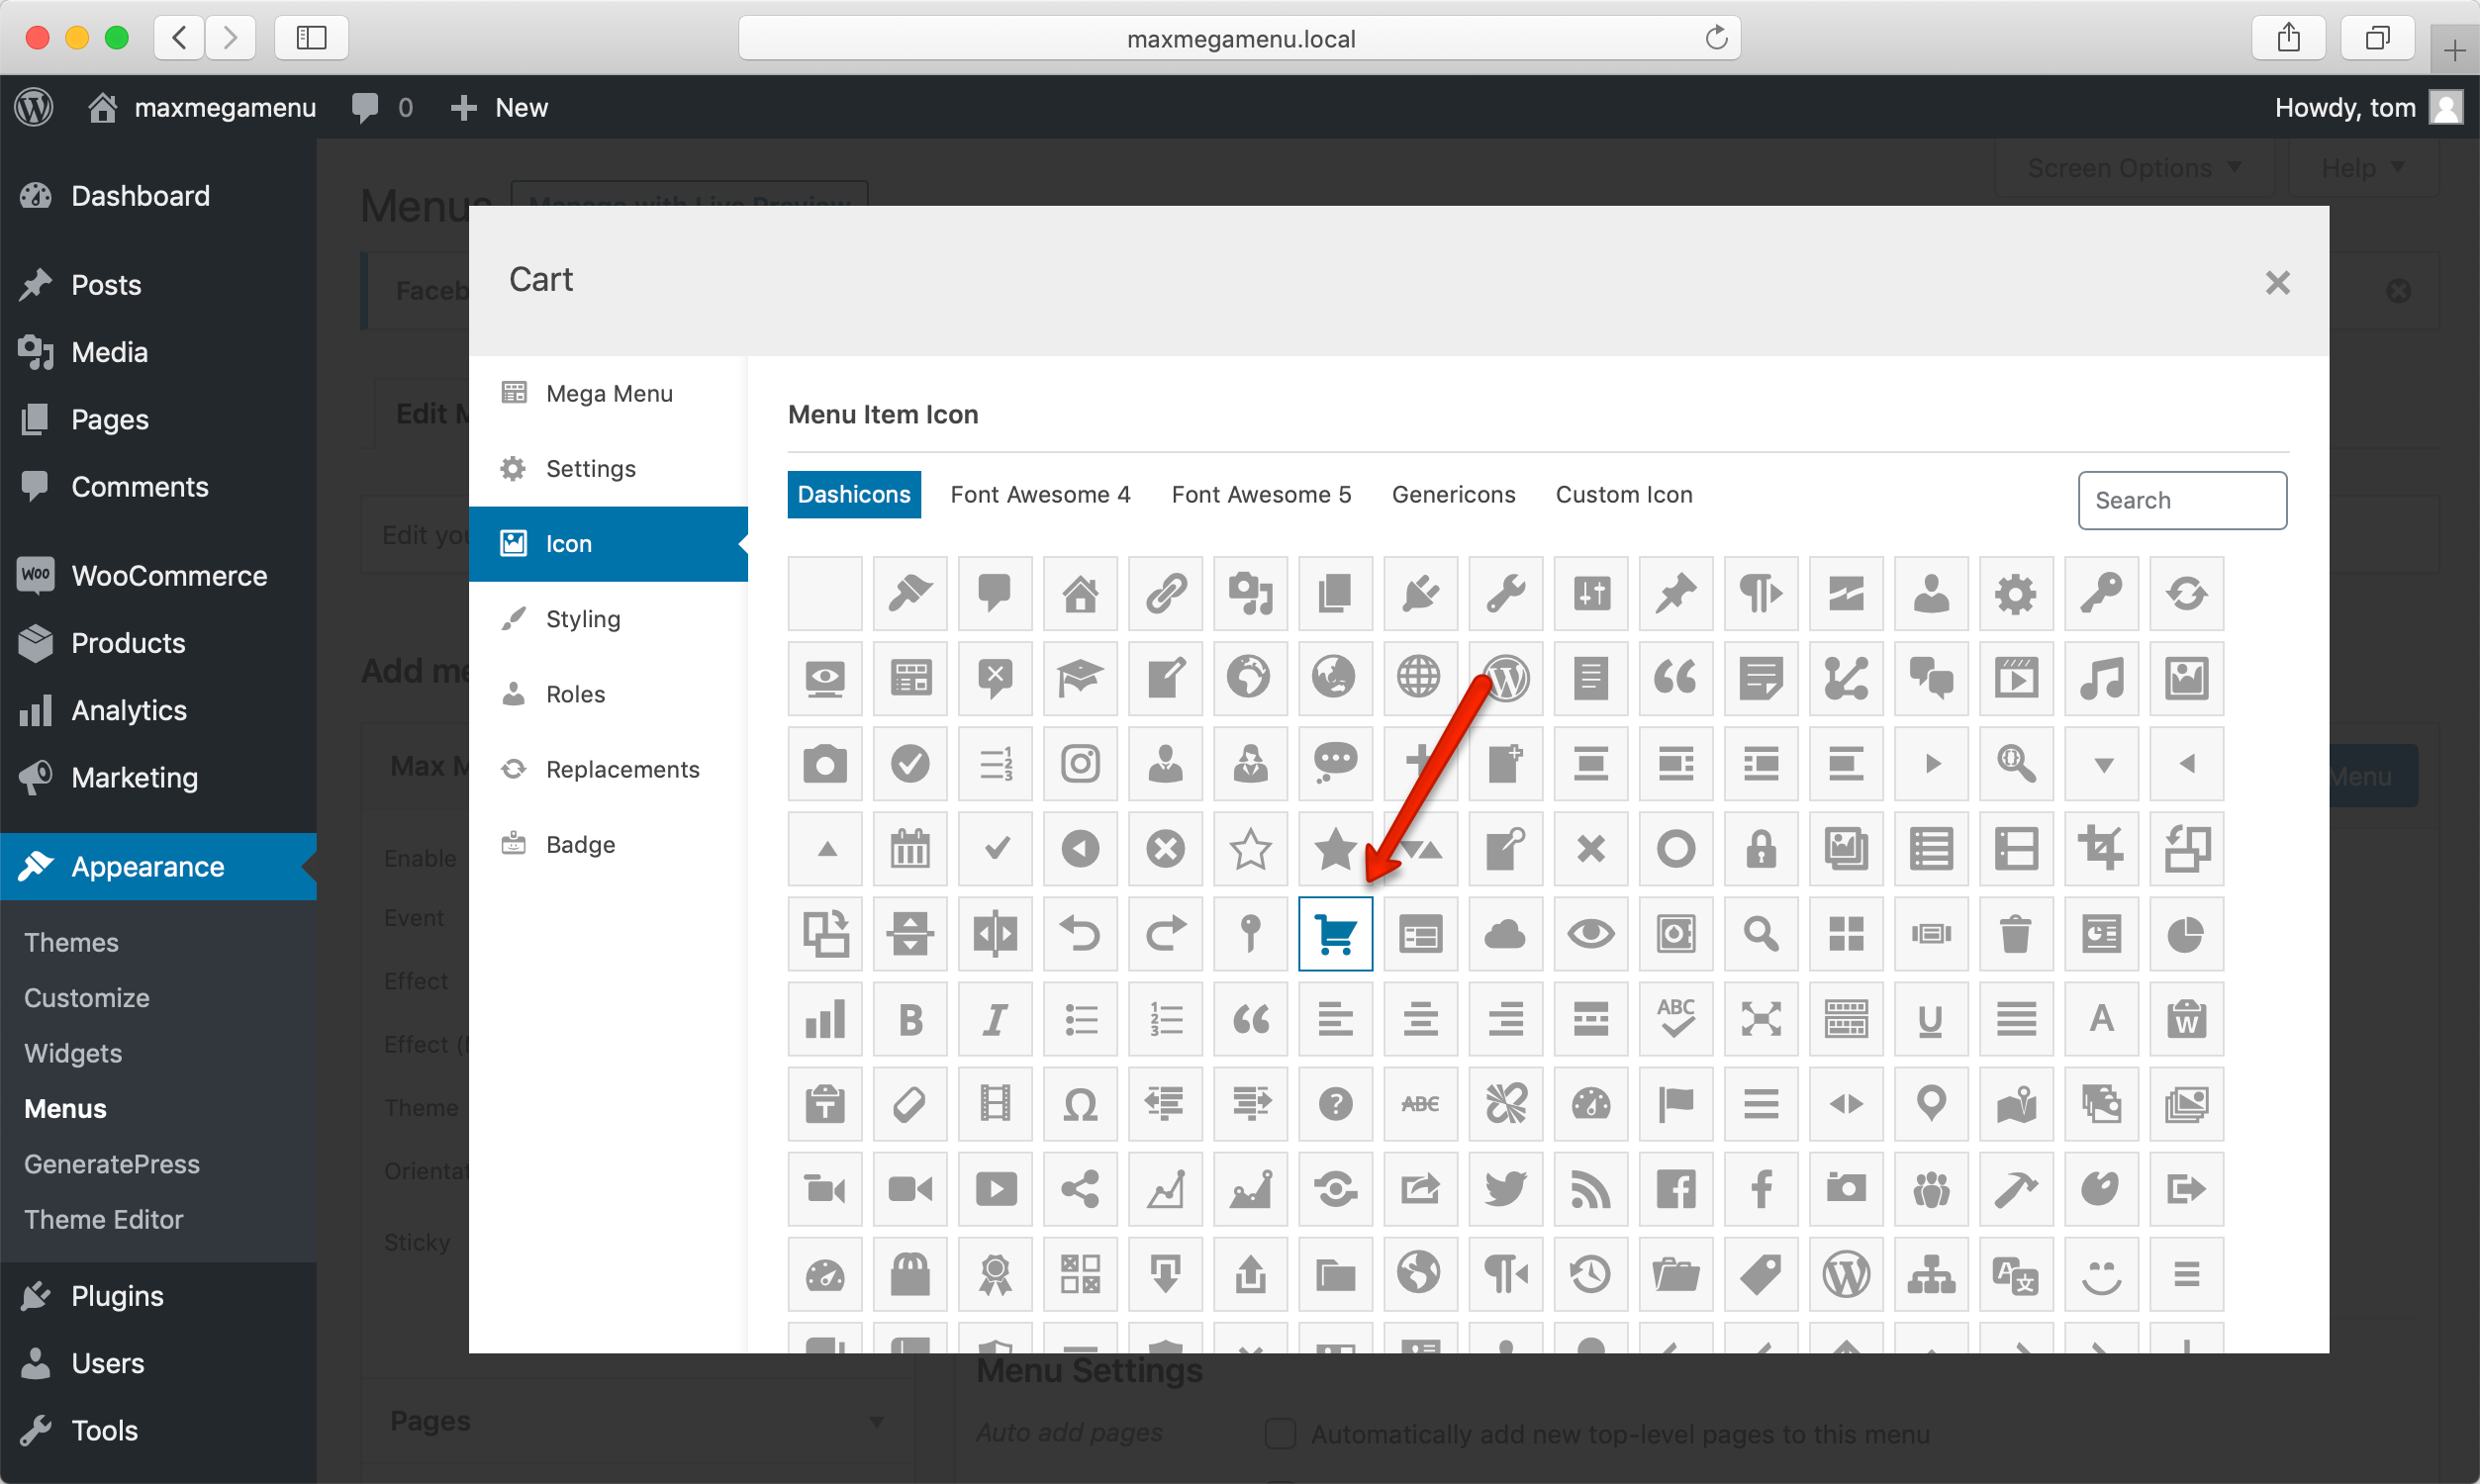2480x1484 pixels.
Task: Choose the RSS feed dashicon
Action: pyautogui.click(x=1590, y=1189)
